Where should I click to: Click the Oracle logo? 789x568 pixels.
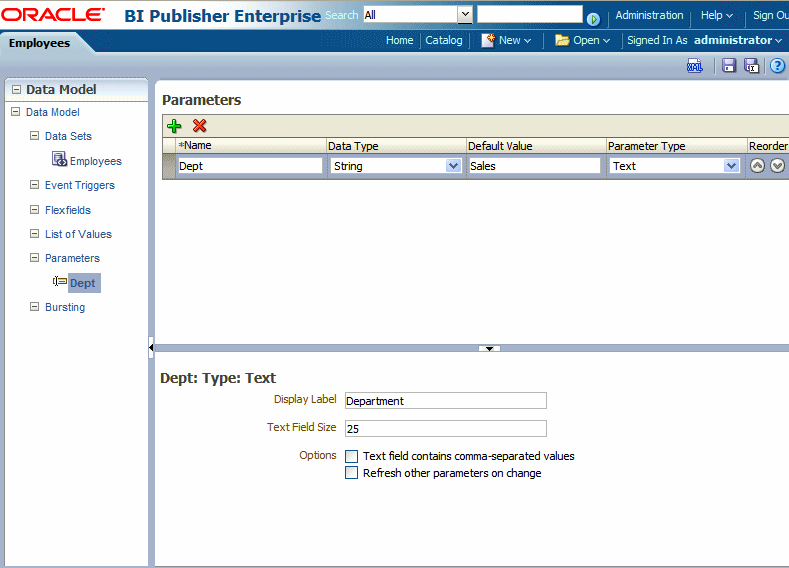(x=53, y=14)
